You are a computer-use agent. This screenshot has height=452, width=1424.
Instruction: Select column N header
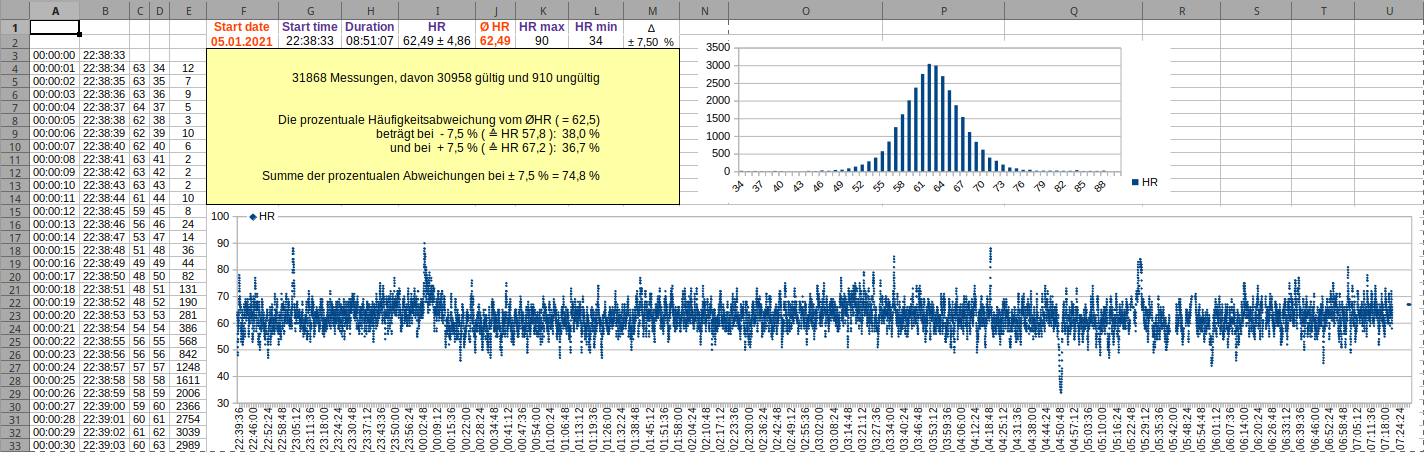(704, 11)
